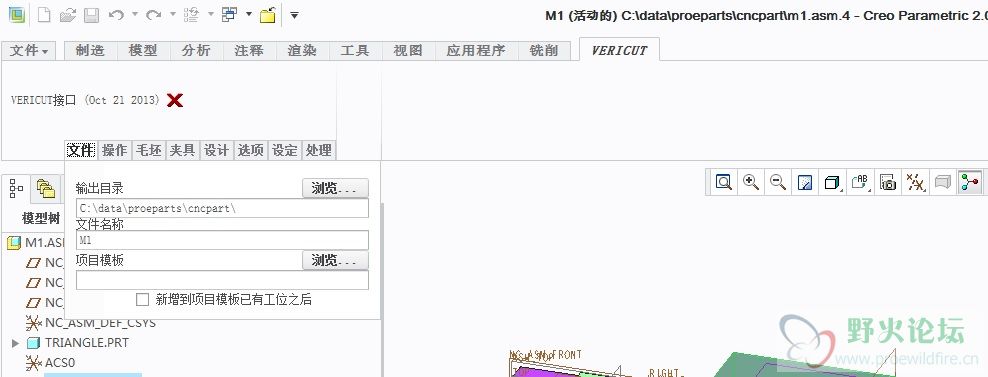Click 浏览 button for 输出目录
988x377 pixels.
tap(335, 188)
